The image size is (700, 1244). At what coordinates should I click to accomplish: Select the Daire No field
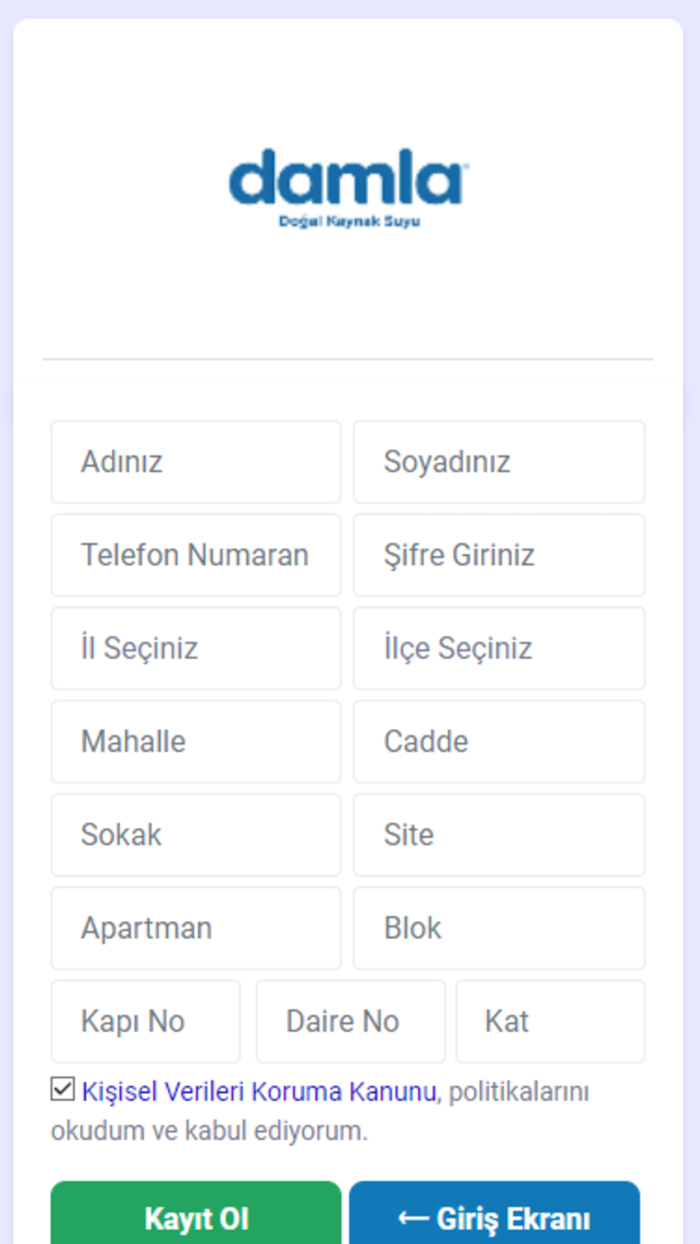point(350,1021)
